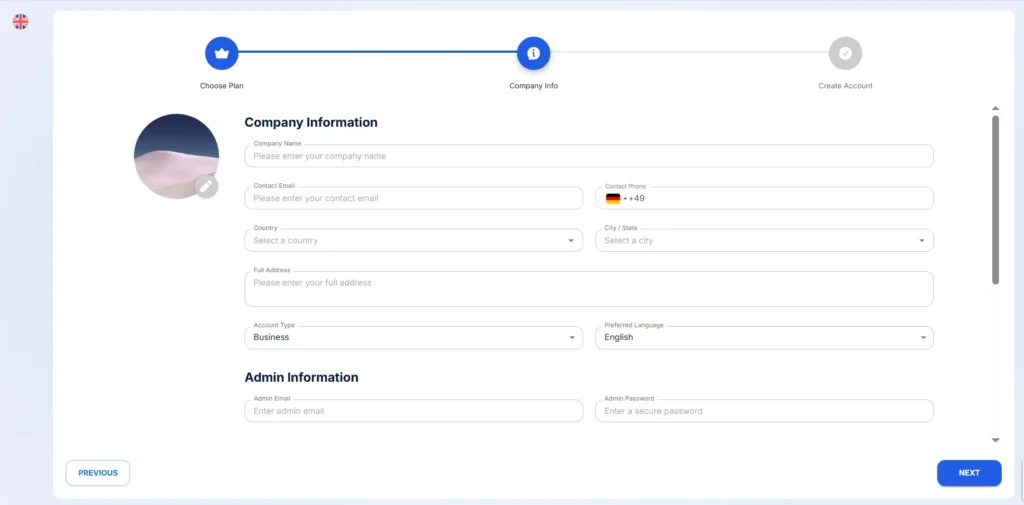Click the UK flag language icon
1024x505 pixels.
(x=20, y=21)
